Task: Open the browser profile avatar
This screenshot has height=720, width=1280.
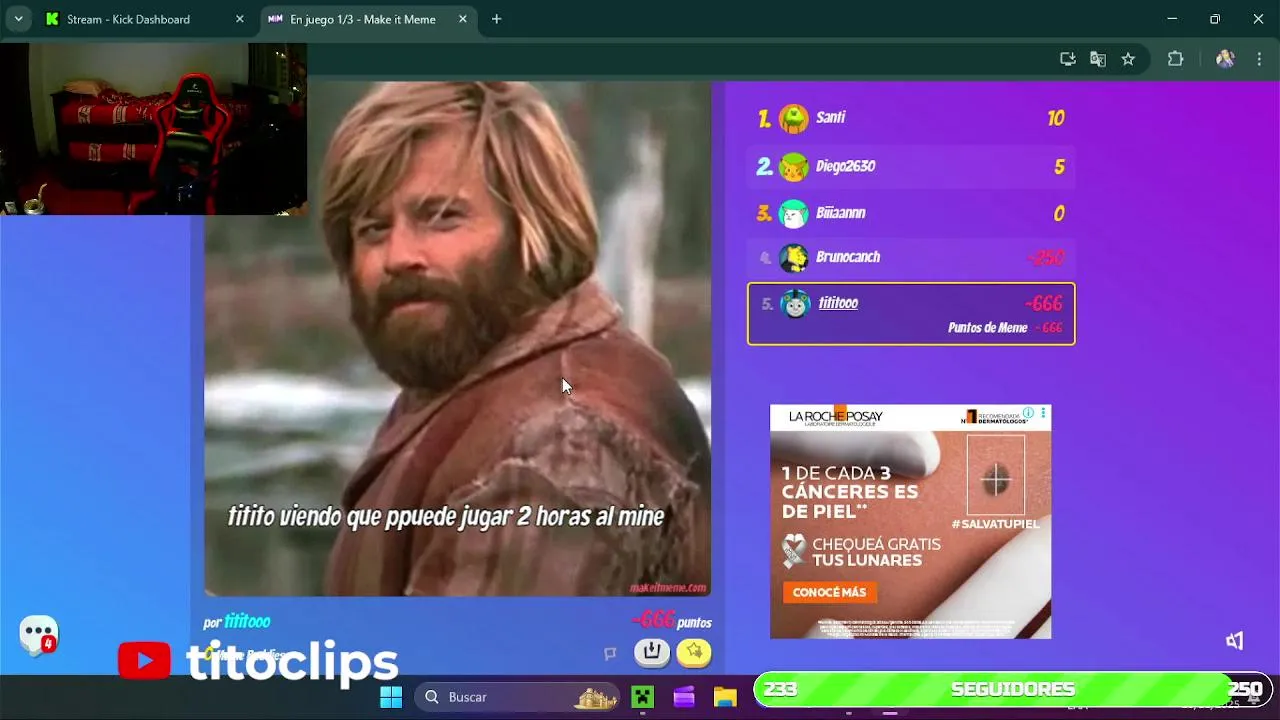Action: pyautogui.click(x=1225, y=59)
